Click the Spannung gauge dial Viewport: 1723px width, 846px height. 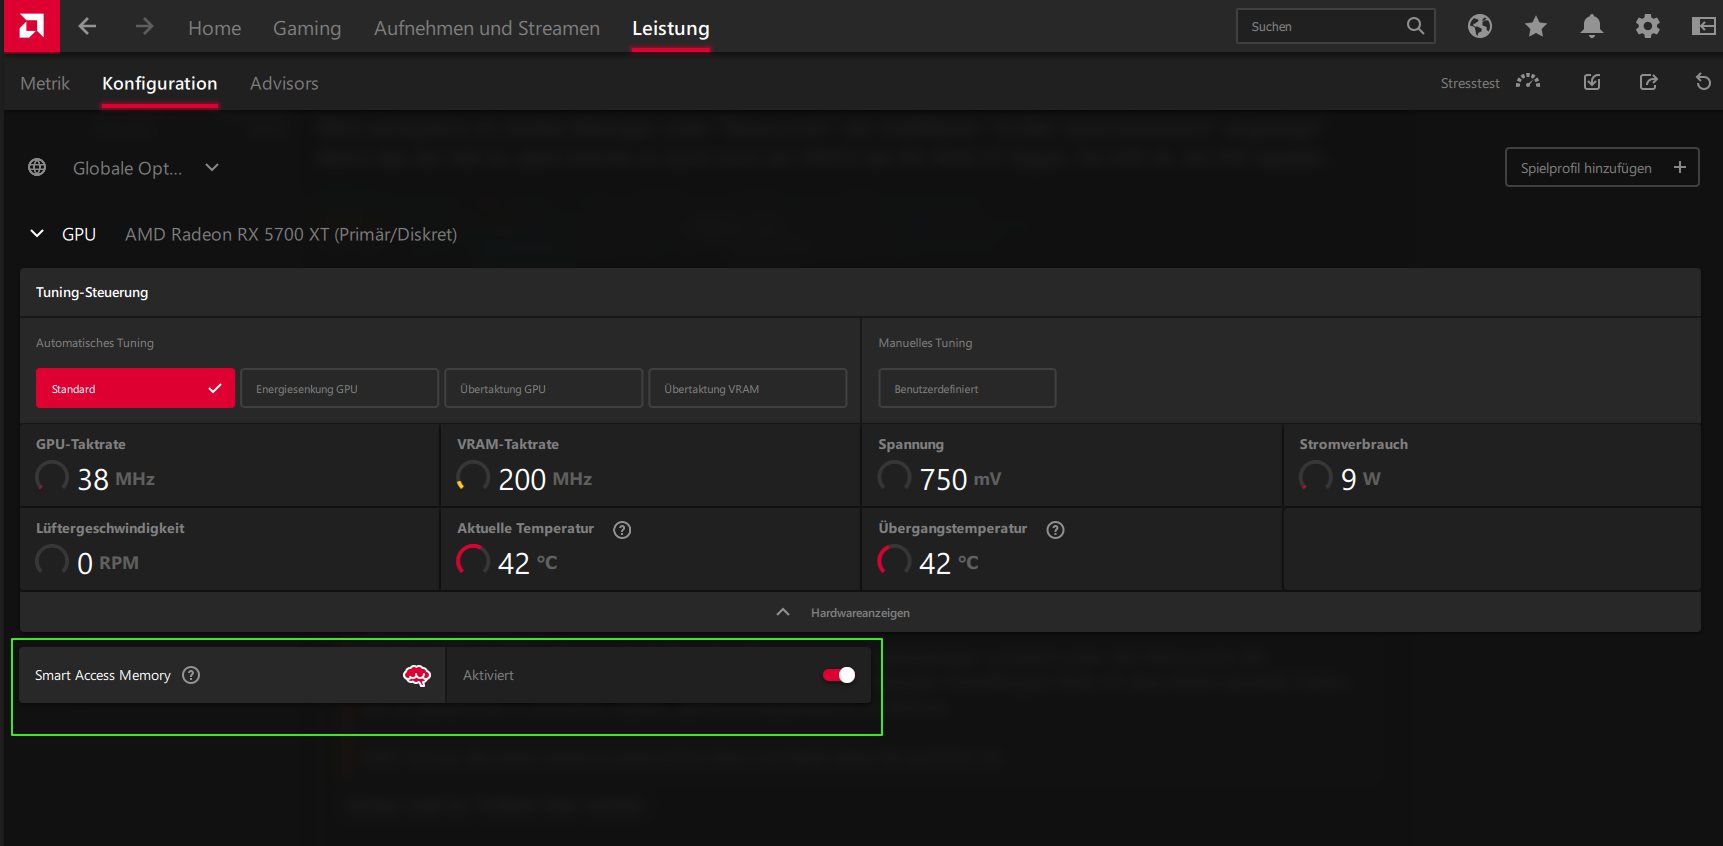pos(894,477)
